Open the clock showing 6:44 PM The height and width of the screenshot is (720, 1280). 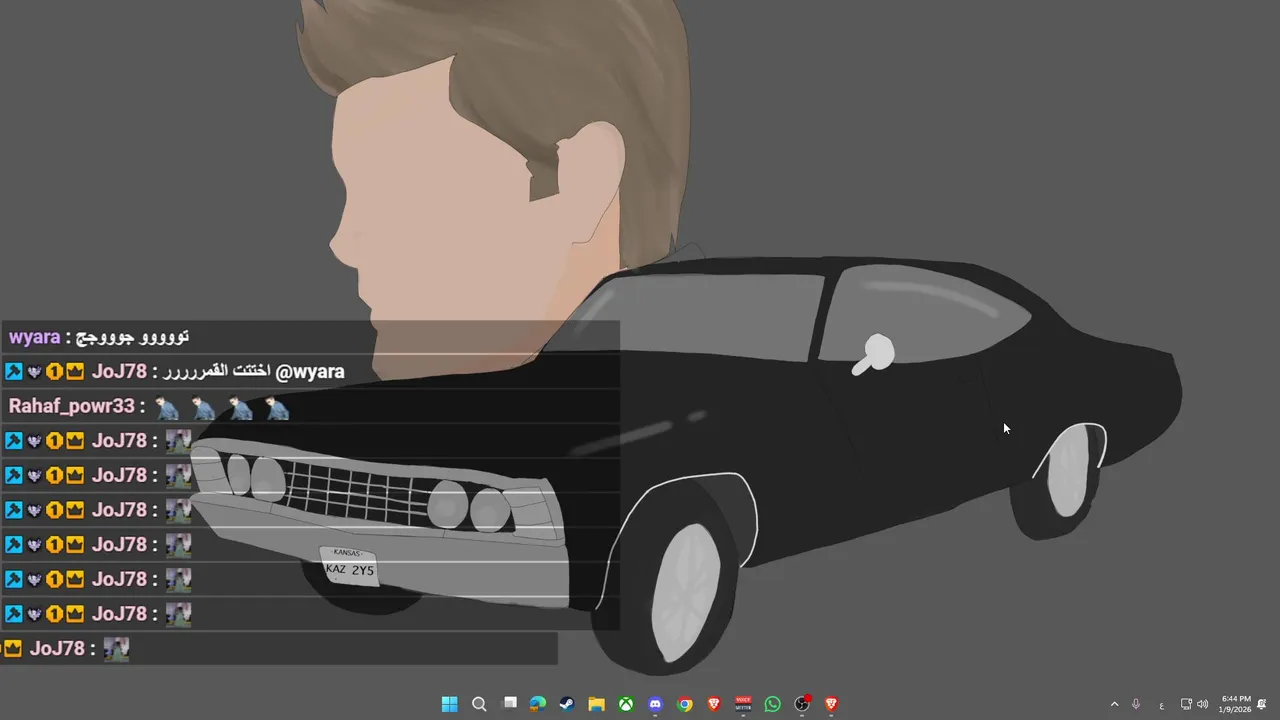pos(1235,704)
